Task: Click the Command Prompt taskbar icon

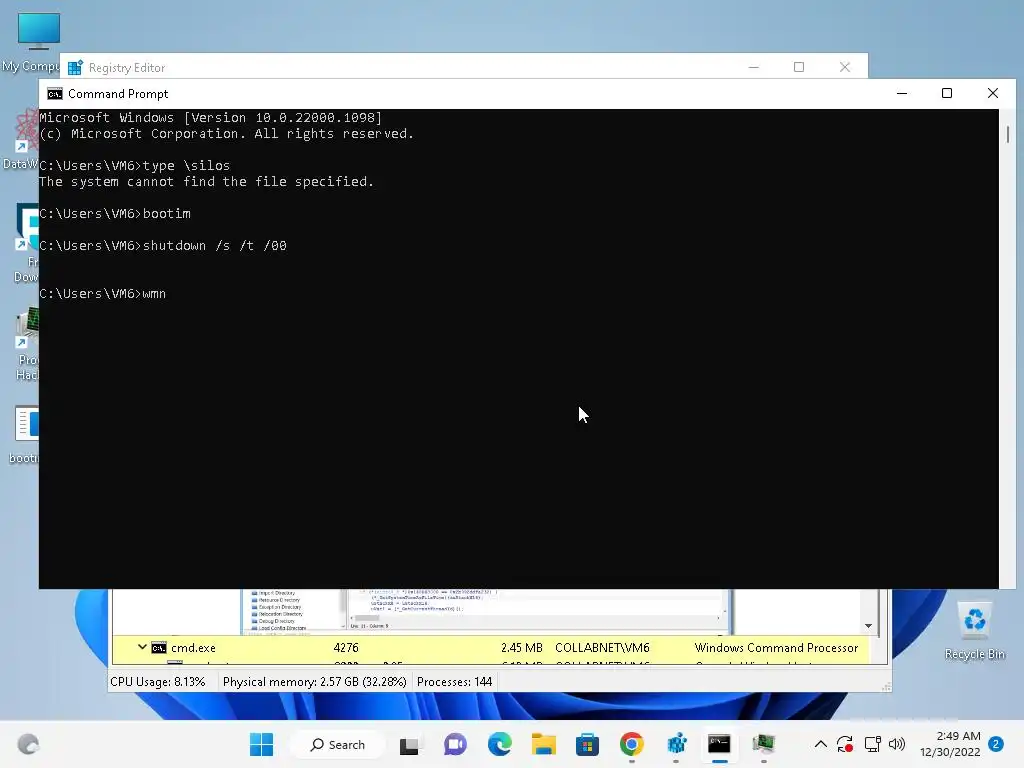Action: (x=719, y=744)
